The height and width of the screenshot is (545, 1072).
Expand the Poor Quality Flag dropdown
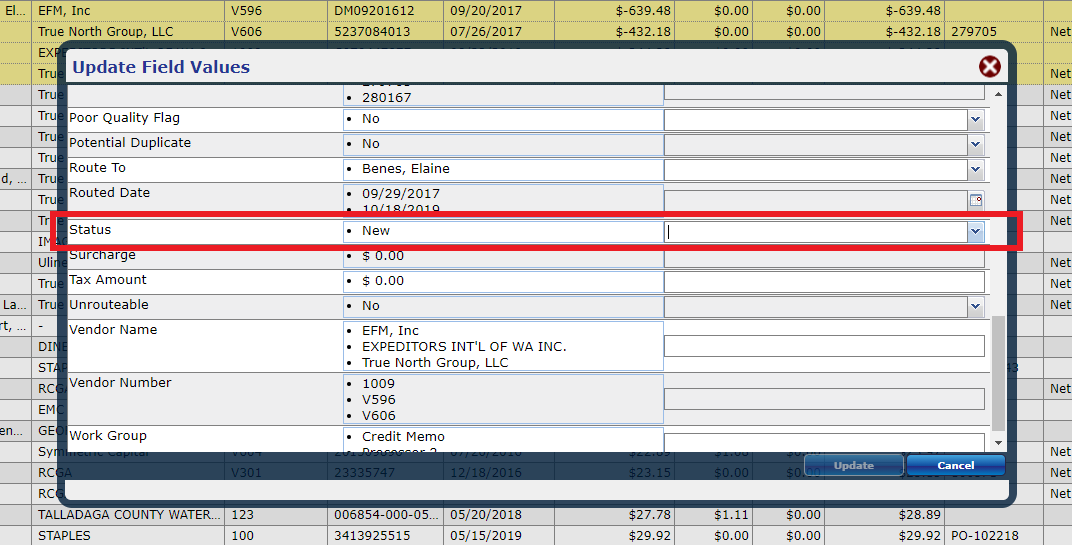tap(975, 120)
